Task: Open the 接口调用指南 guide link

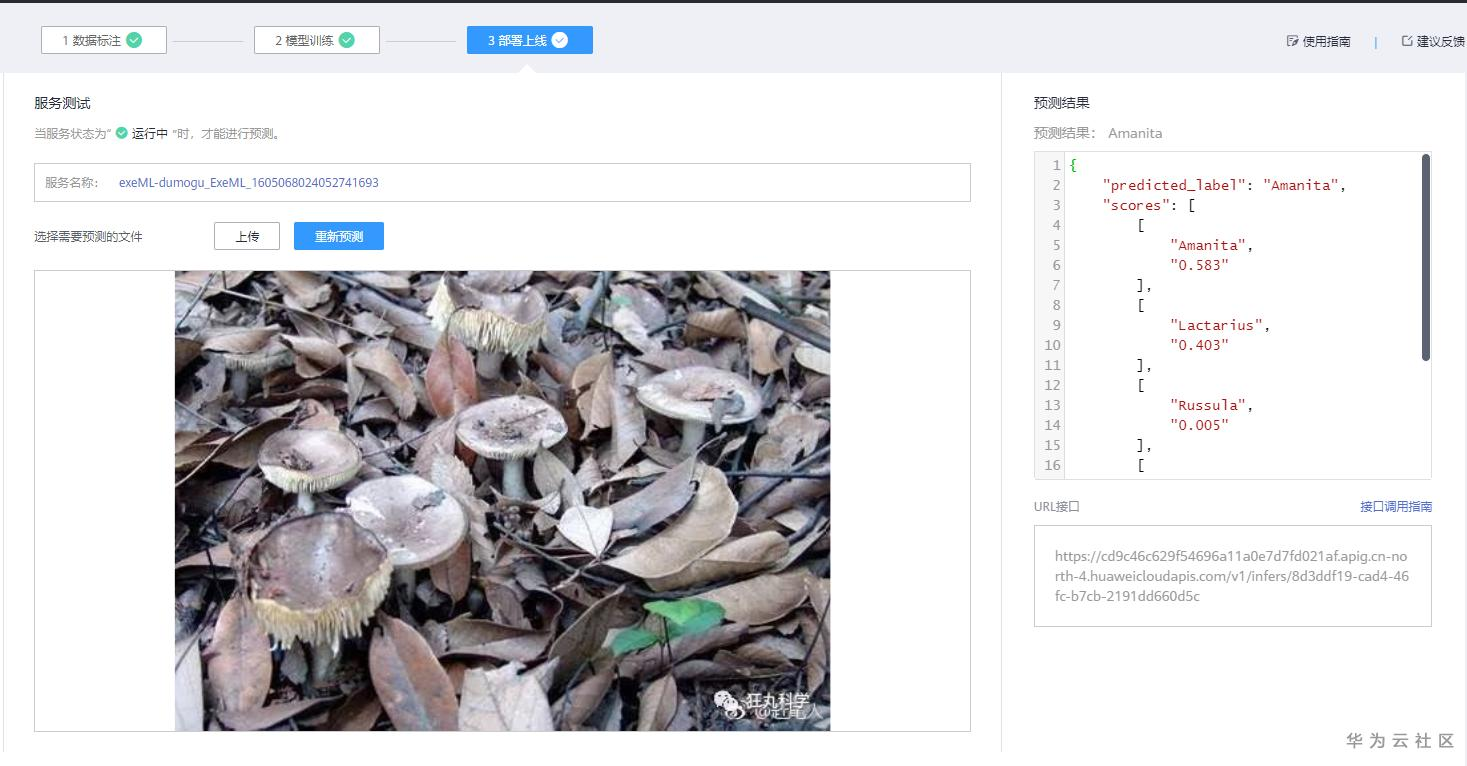Action: [x=1397, y=506]
